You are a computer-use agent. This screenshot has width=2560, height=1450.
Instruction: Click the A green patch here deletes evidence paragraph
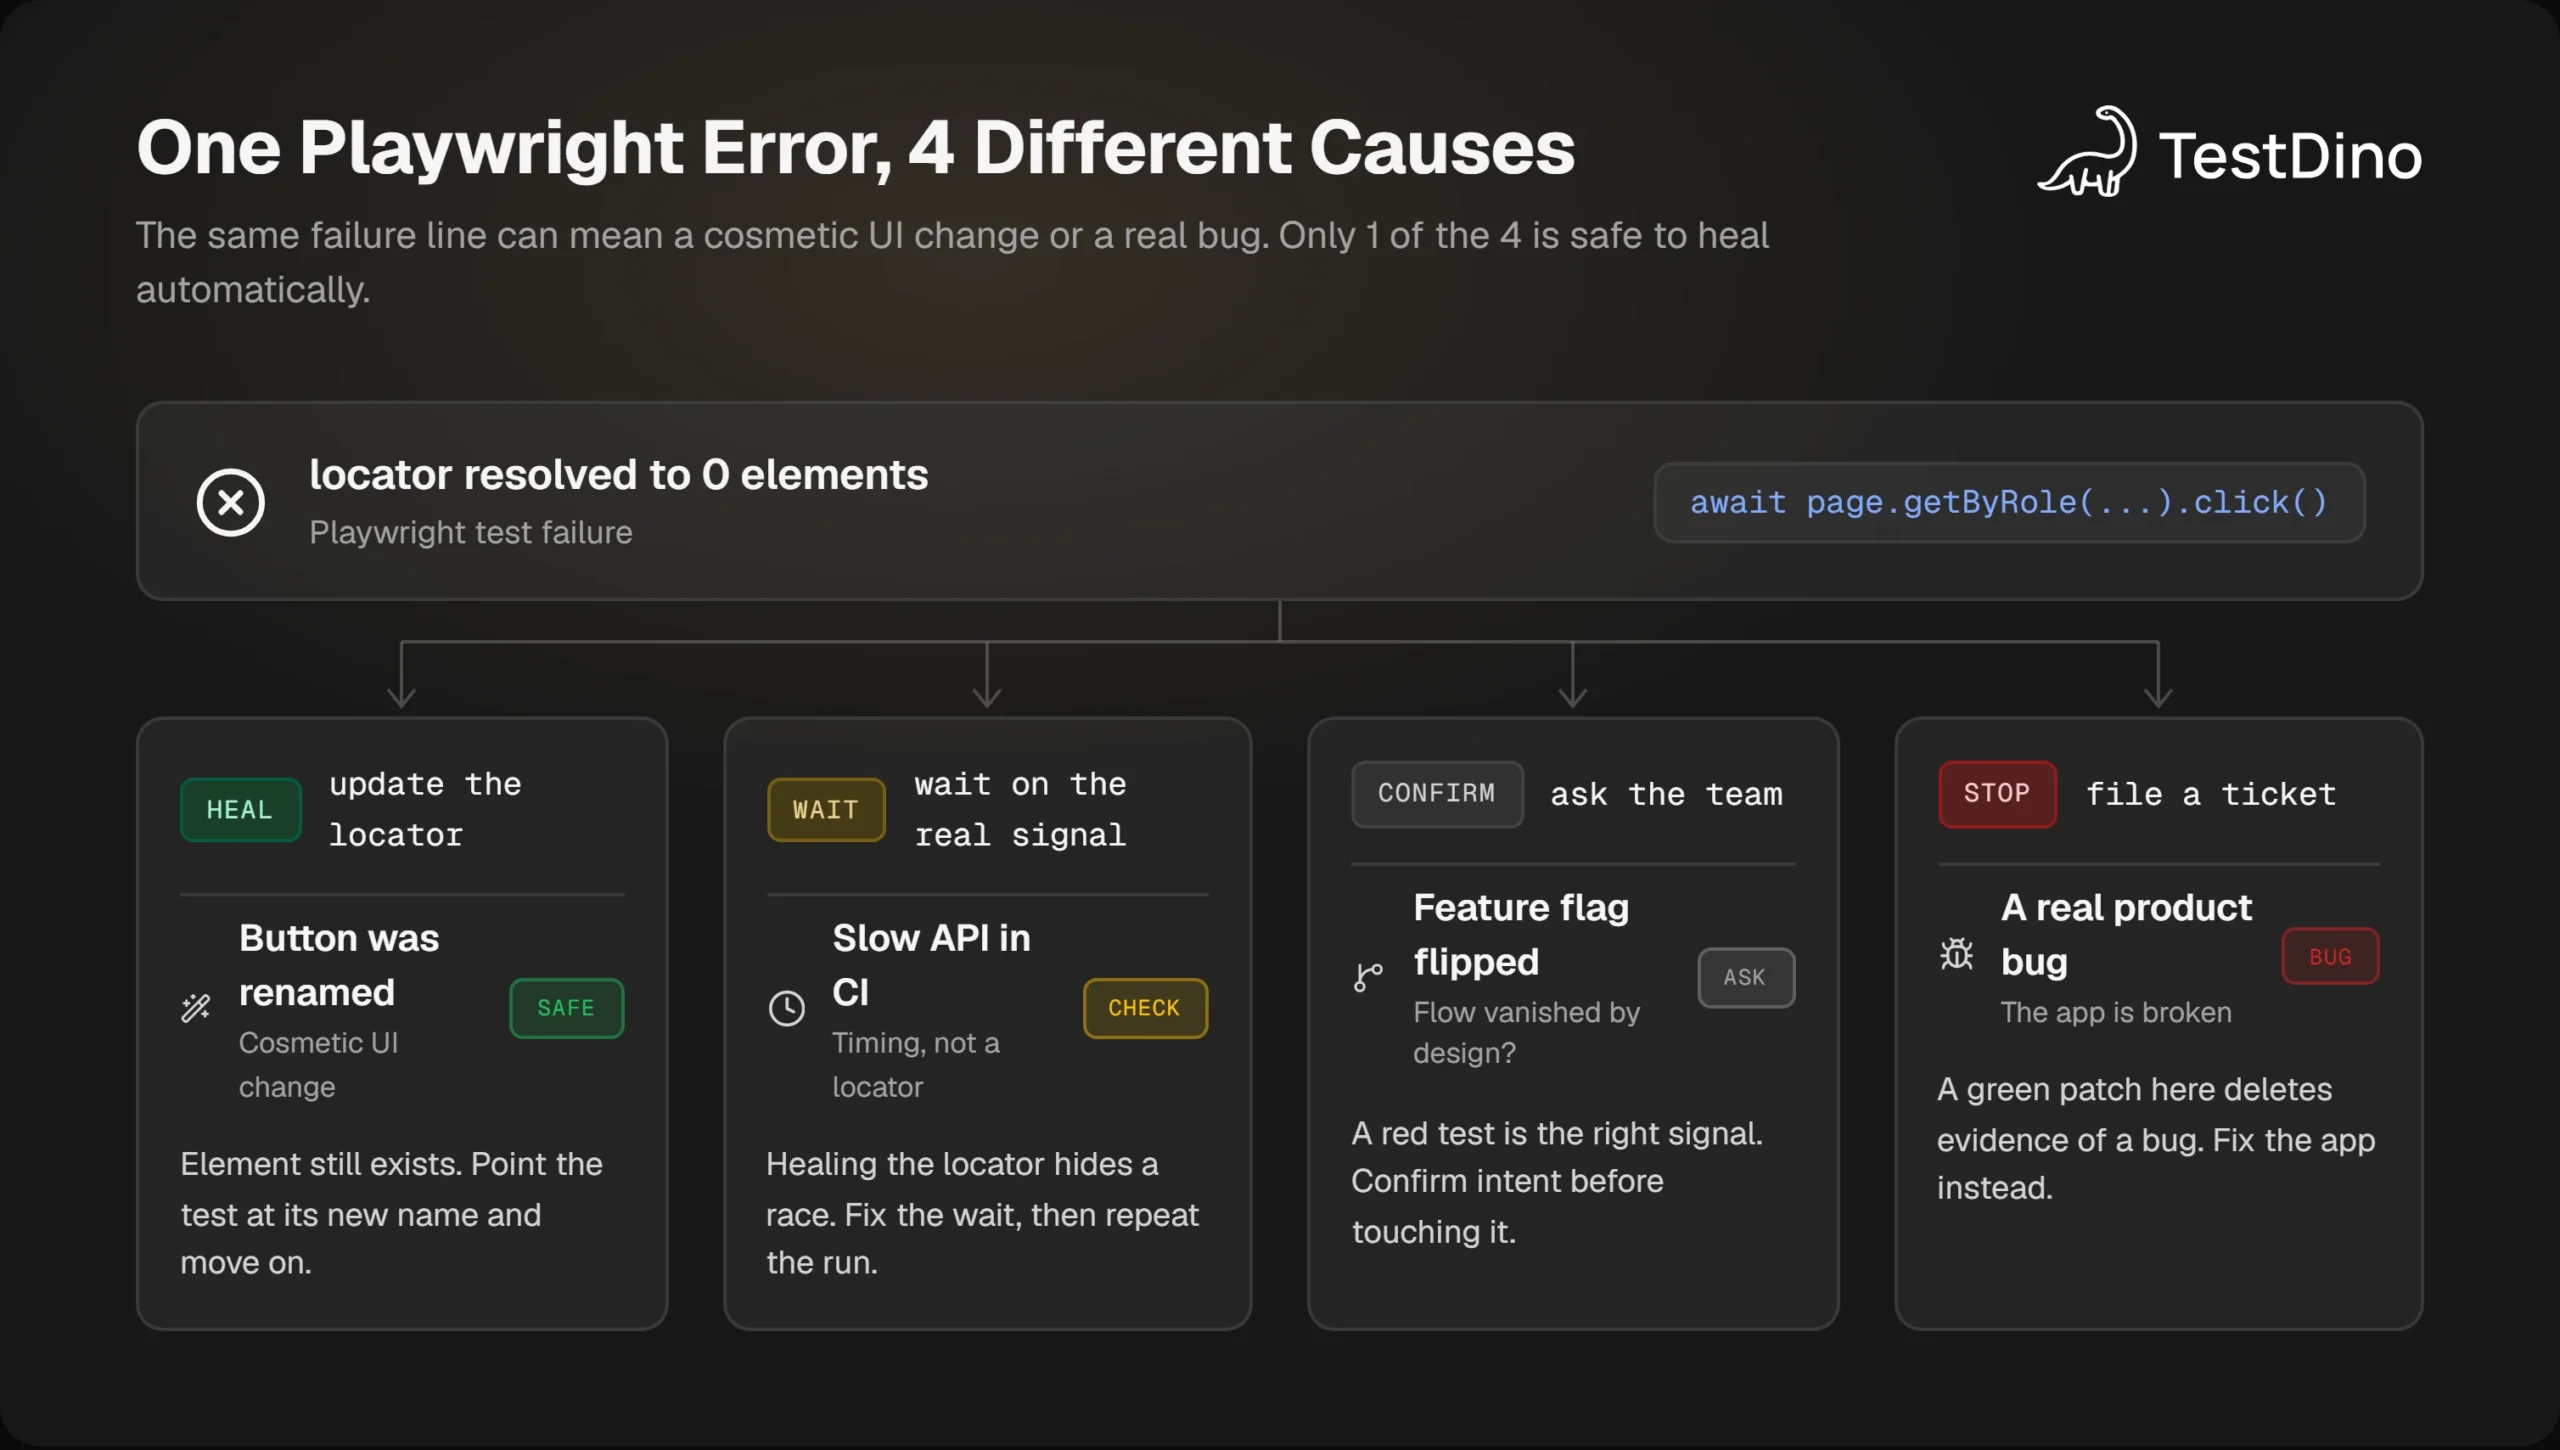click(x=2156, y=1138)
